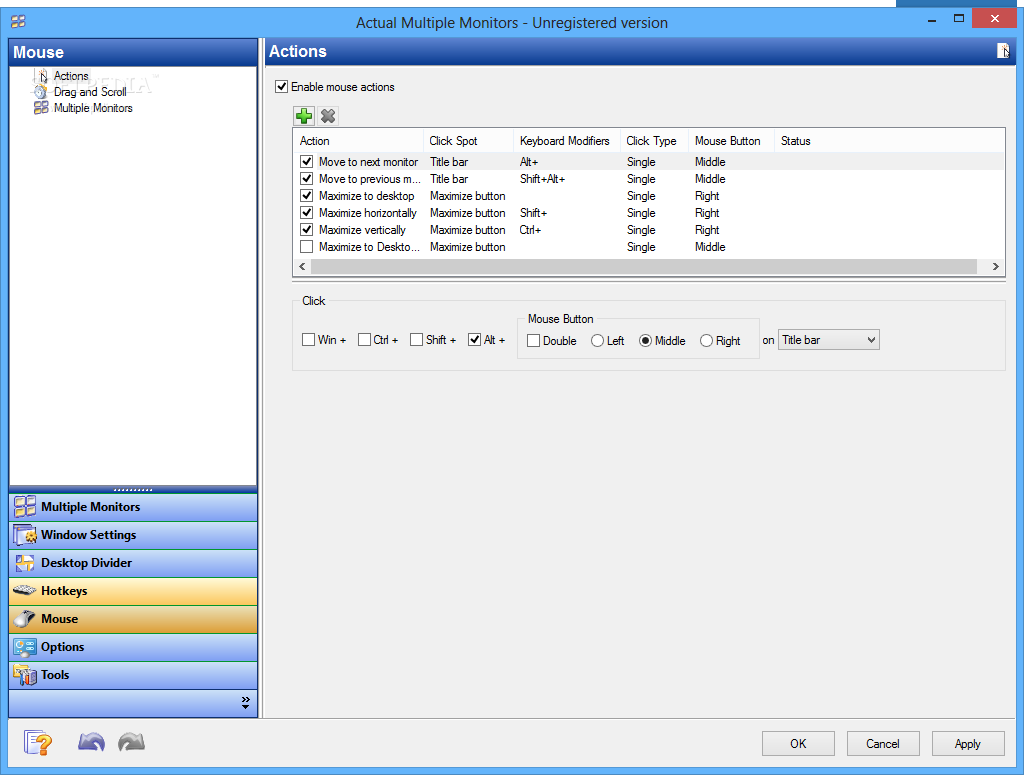1024x775 pixels.
Task: Sort list by Action column header
Action: [359, 140]
